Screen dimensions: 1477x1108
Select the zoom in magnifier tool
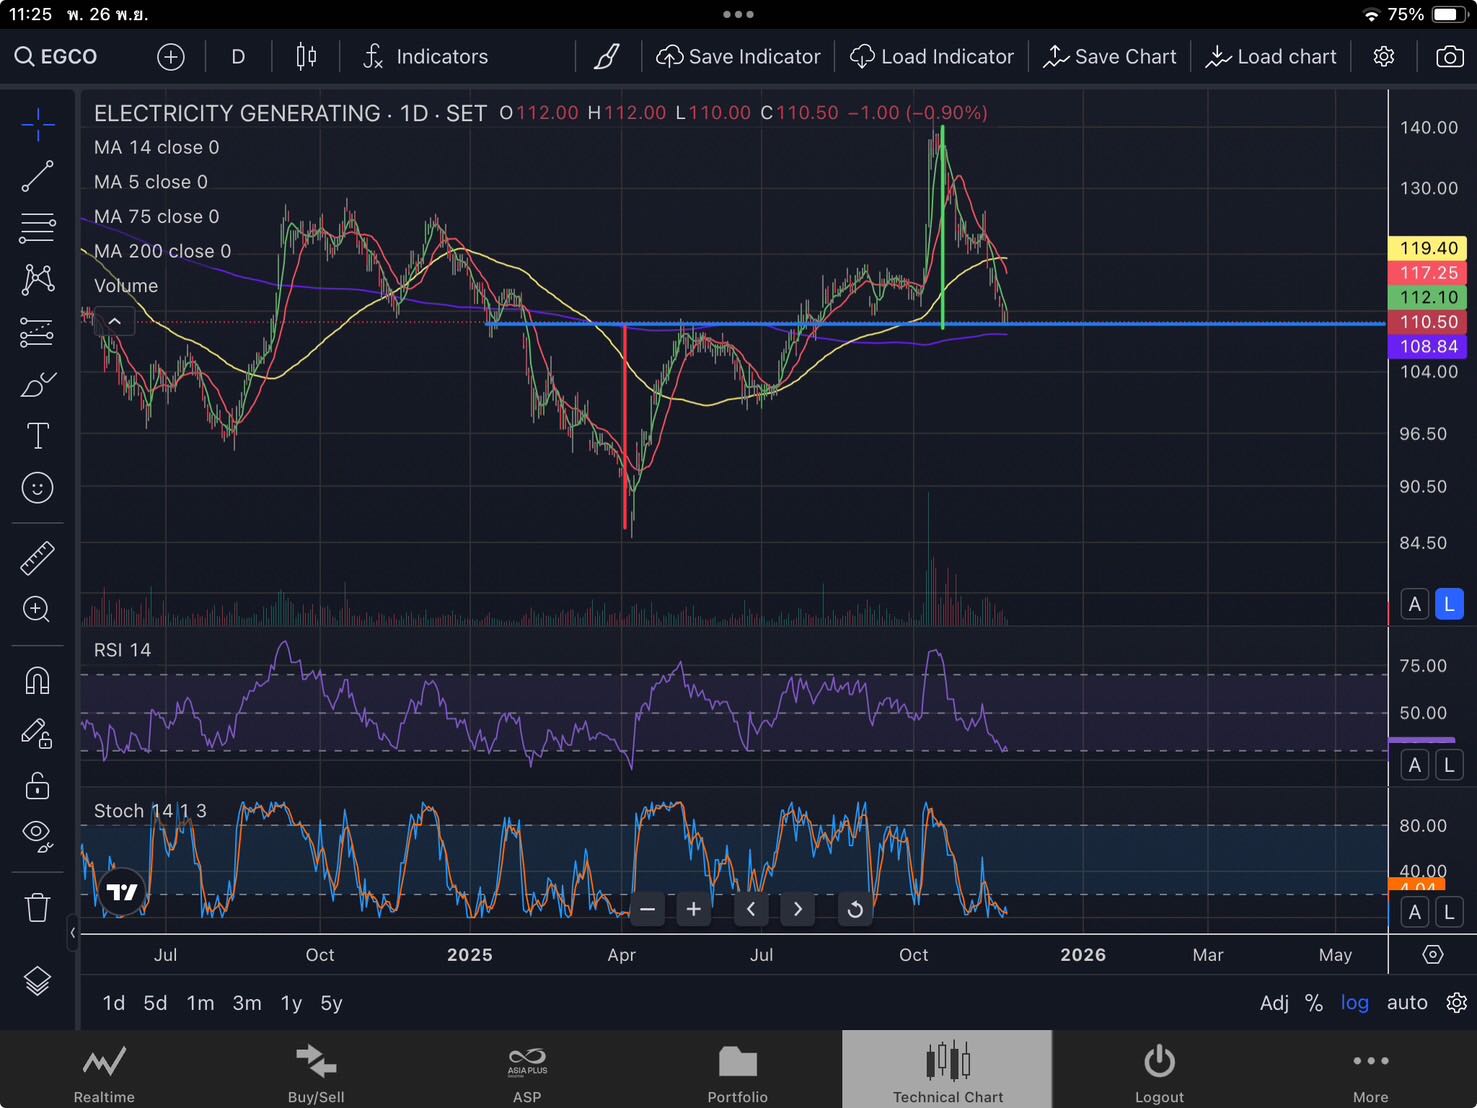click(x=38, y=609)
